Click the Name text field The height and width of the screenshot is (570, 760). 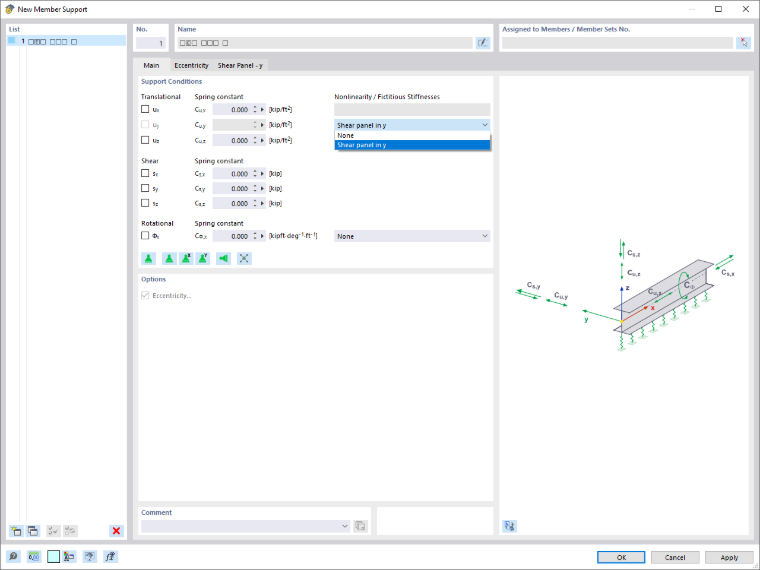pyautogui.click(x=325, y=43)
